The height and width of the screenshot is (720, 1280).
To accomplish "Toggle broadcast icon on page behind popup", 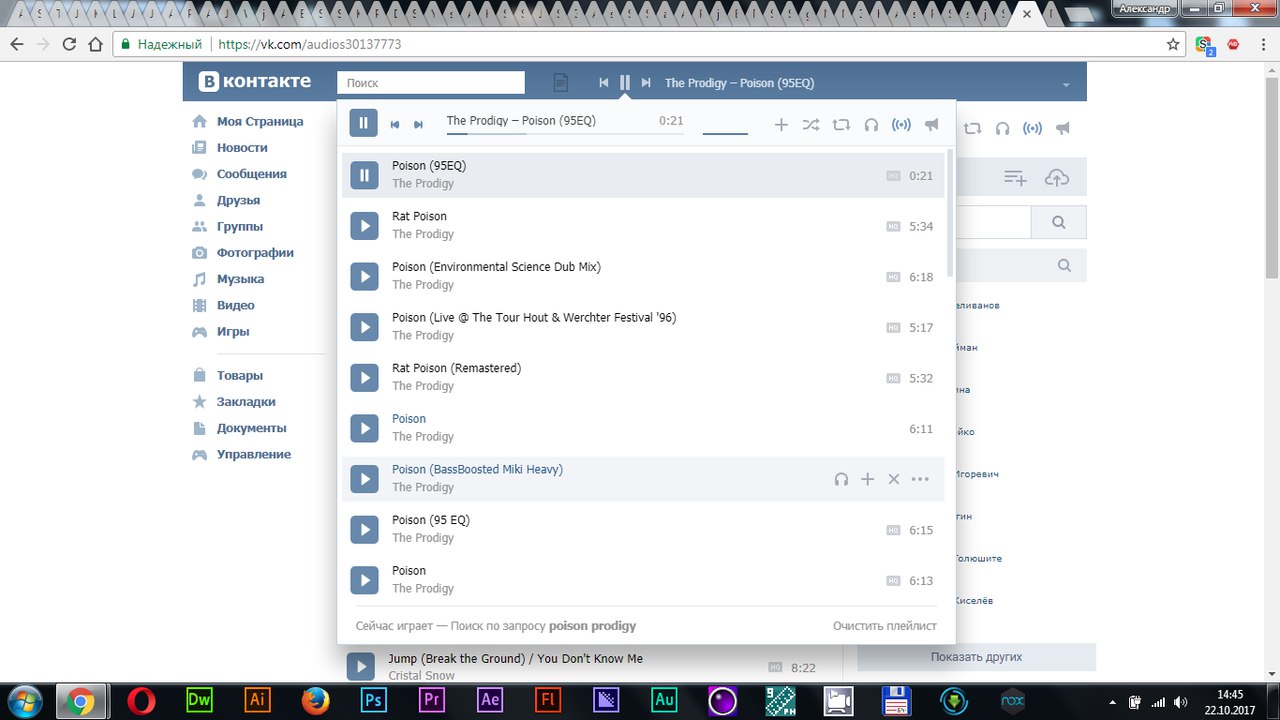I will tap(1033, 128).
